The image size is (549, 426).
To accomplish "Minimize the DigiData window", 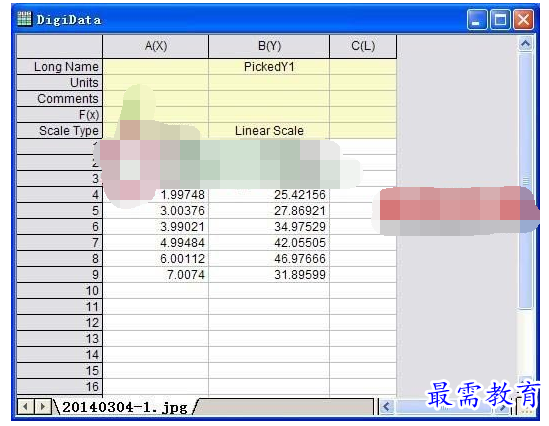I will [477, 19].
